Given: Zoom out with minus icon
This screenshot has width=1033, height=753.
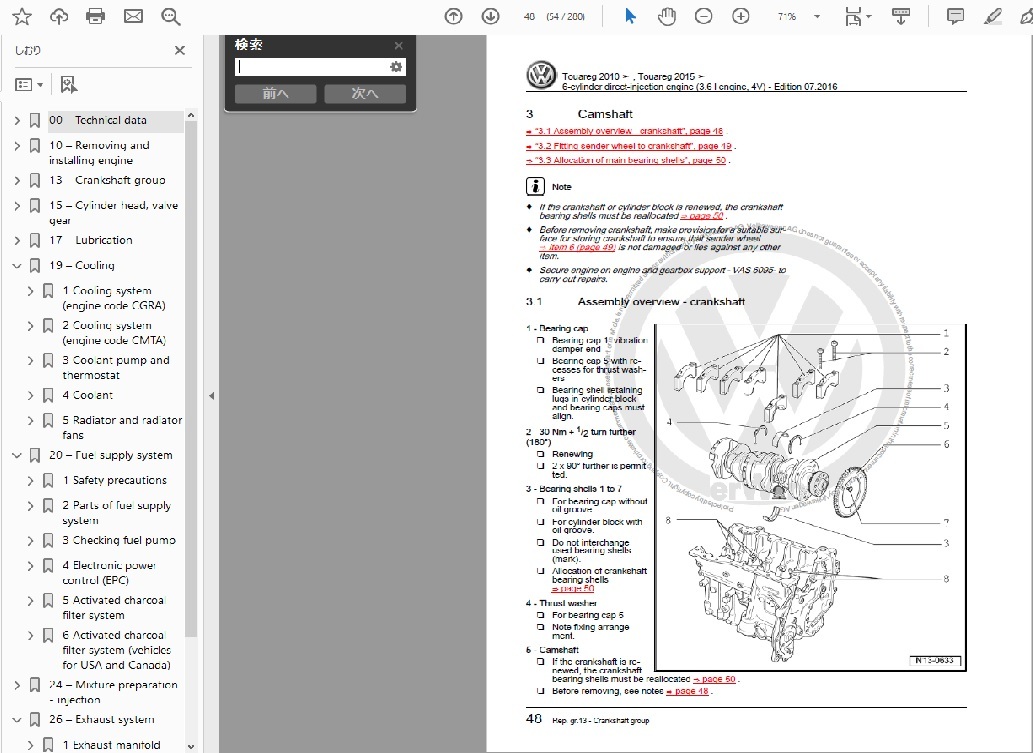Looking at the screenshot, I should (704, 16).
